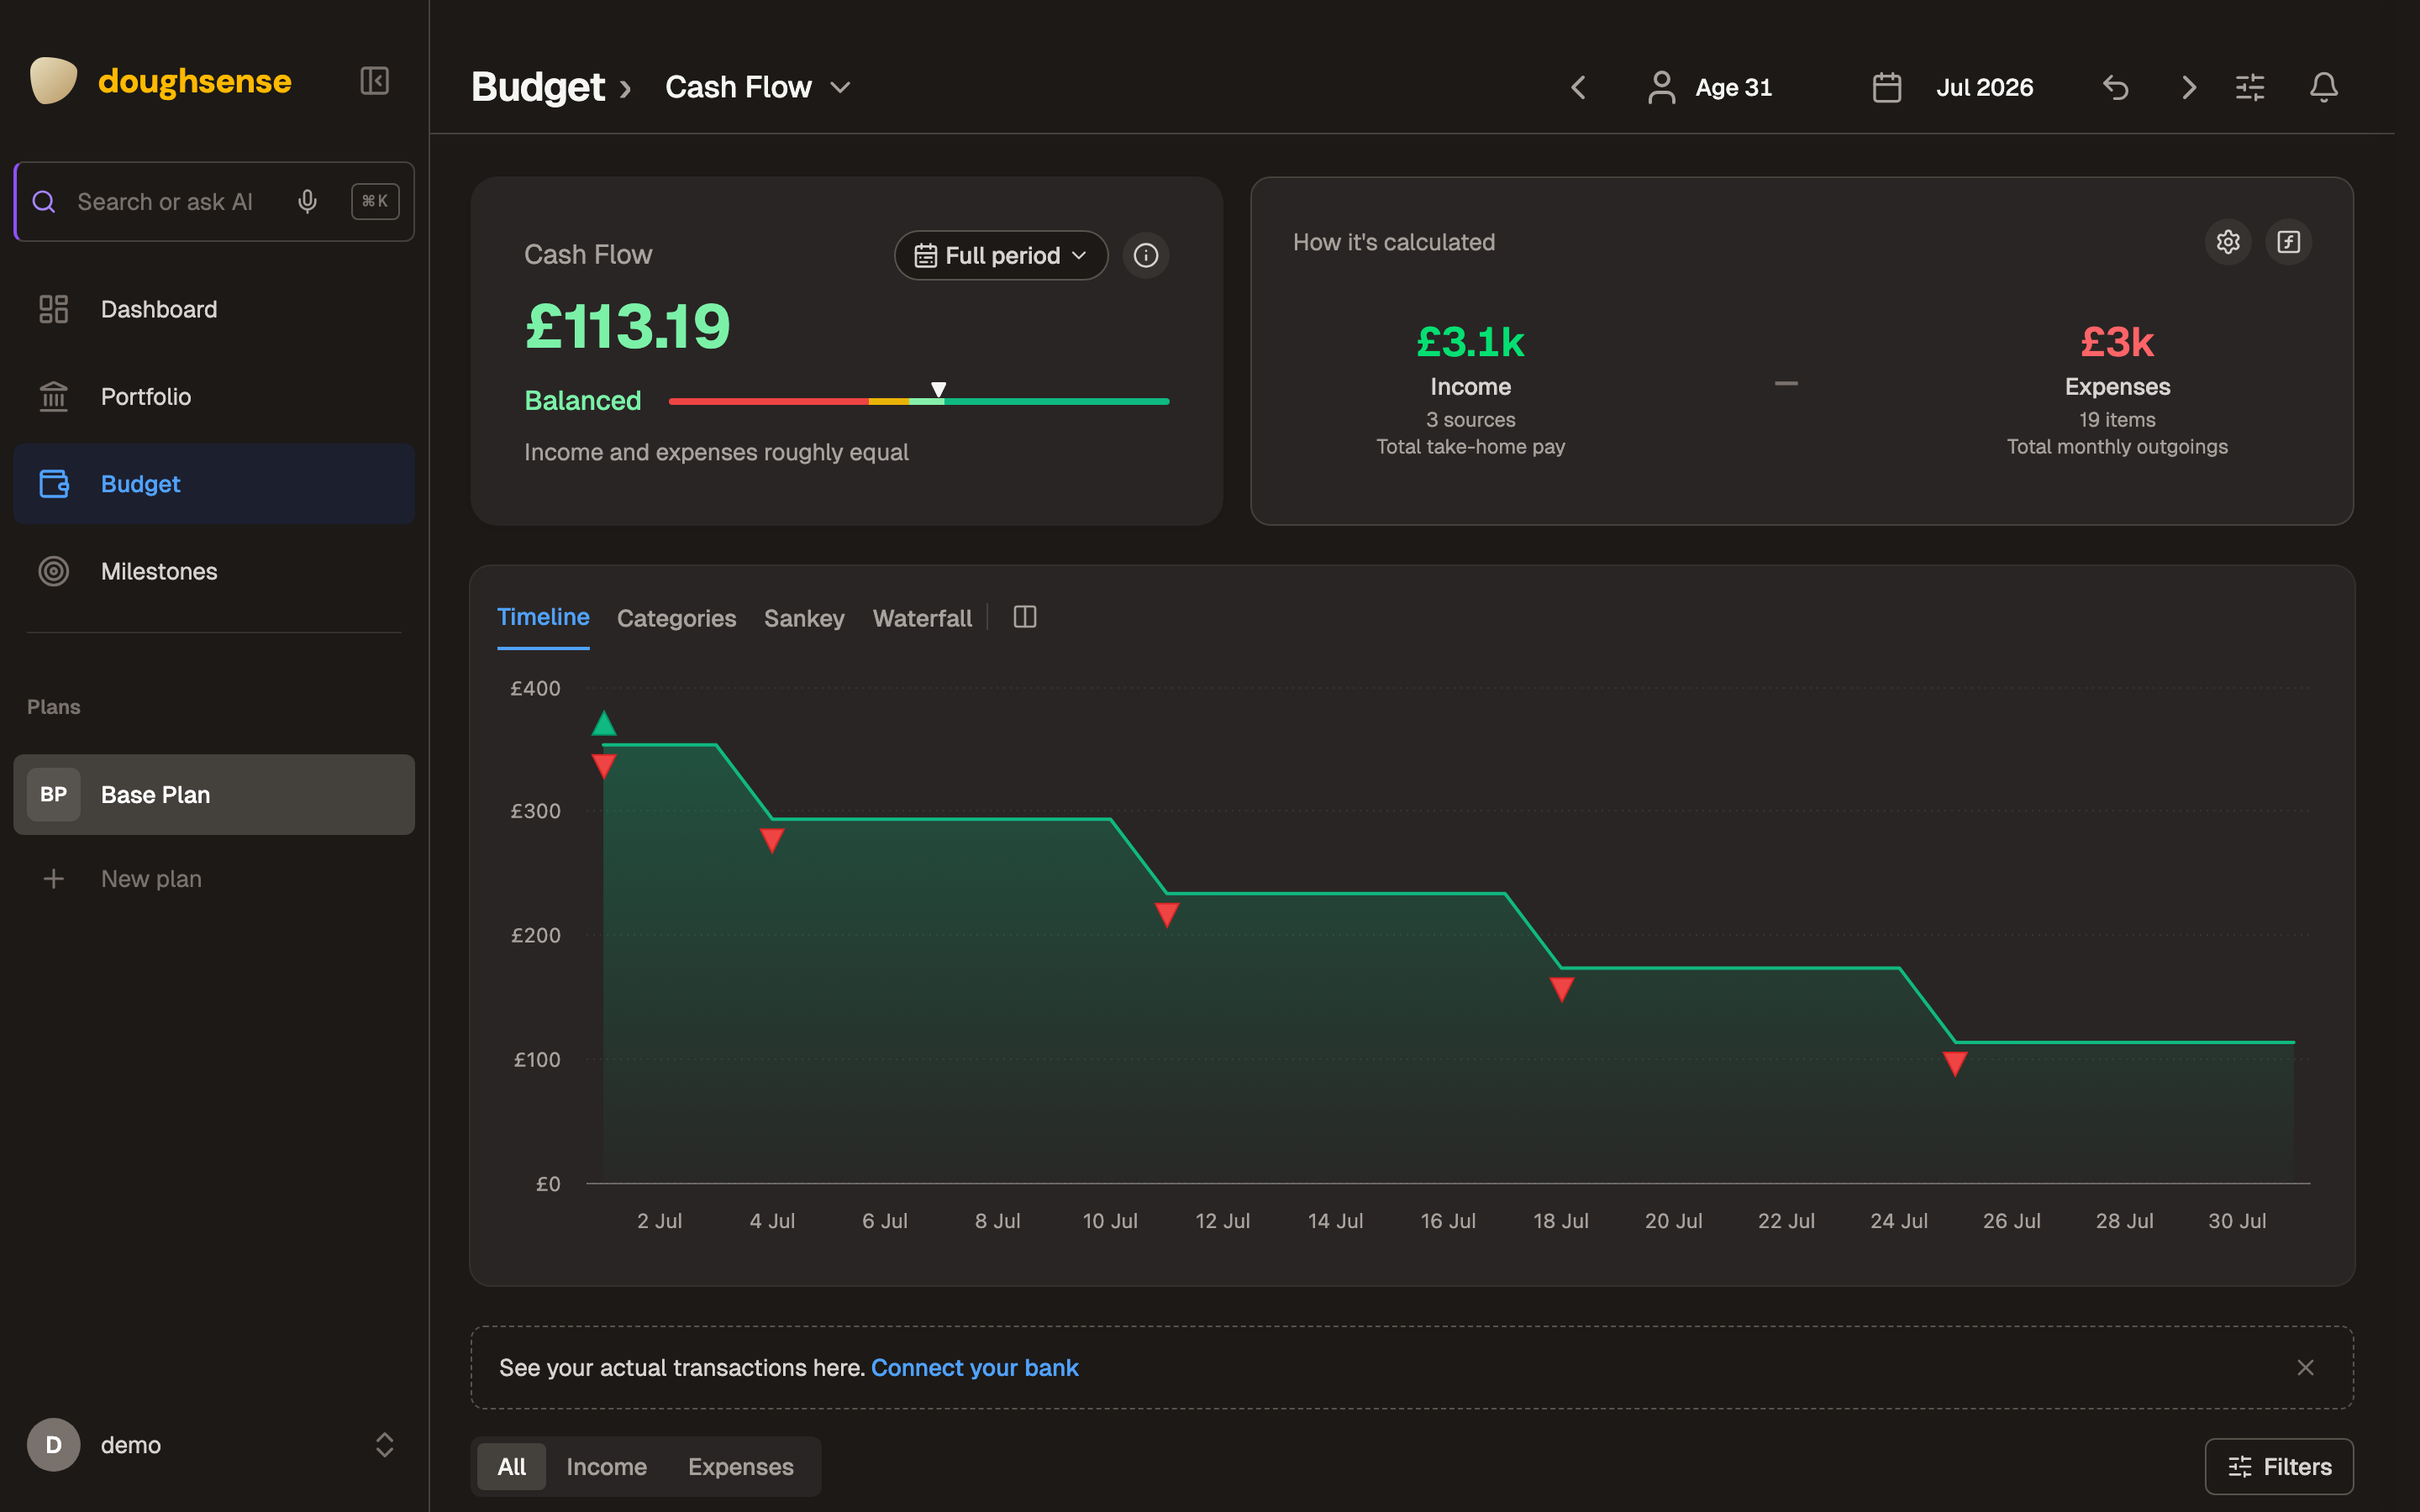Open the Full period dropdown
The image size is (2420, 1512).
[1001, 255]
